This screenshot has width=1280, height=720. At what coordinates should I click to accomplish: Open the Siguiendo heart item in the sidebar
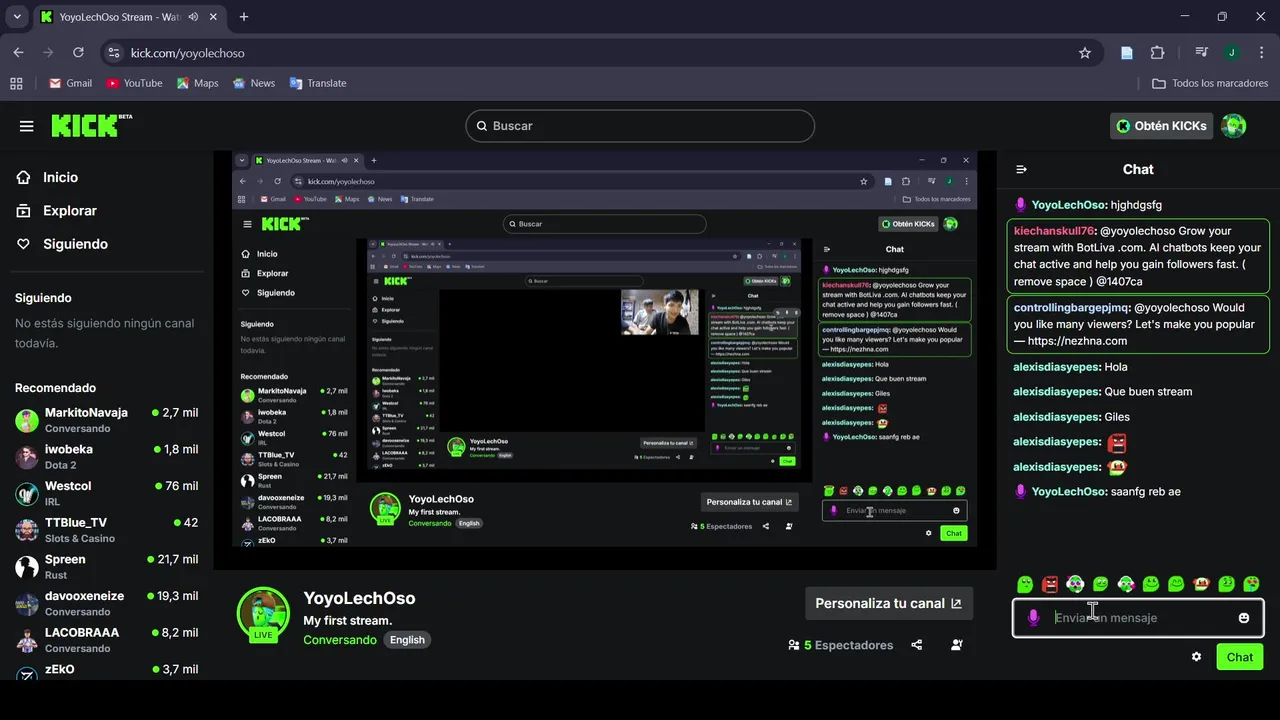coord(75,244)
